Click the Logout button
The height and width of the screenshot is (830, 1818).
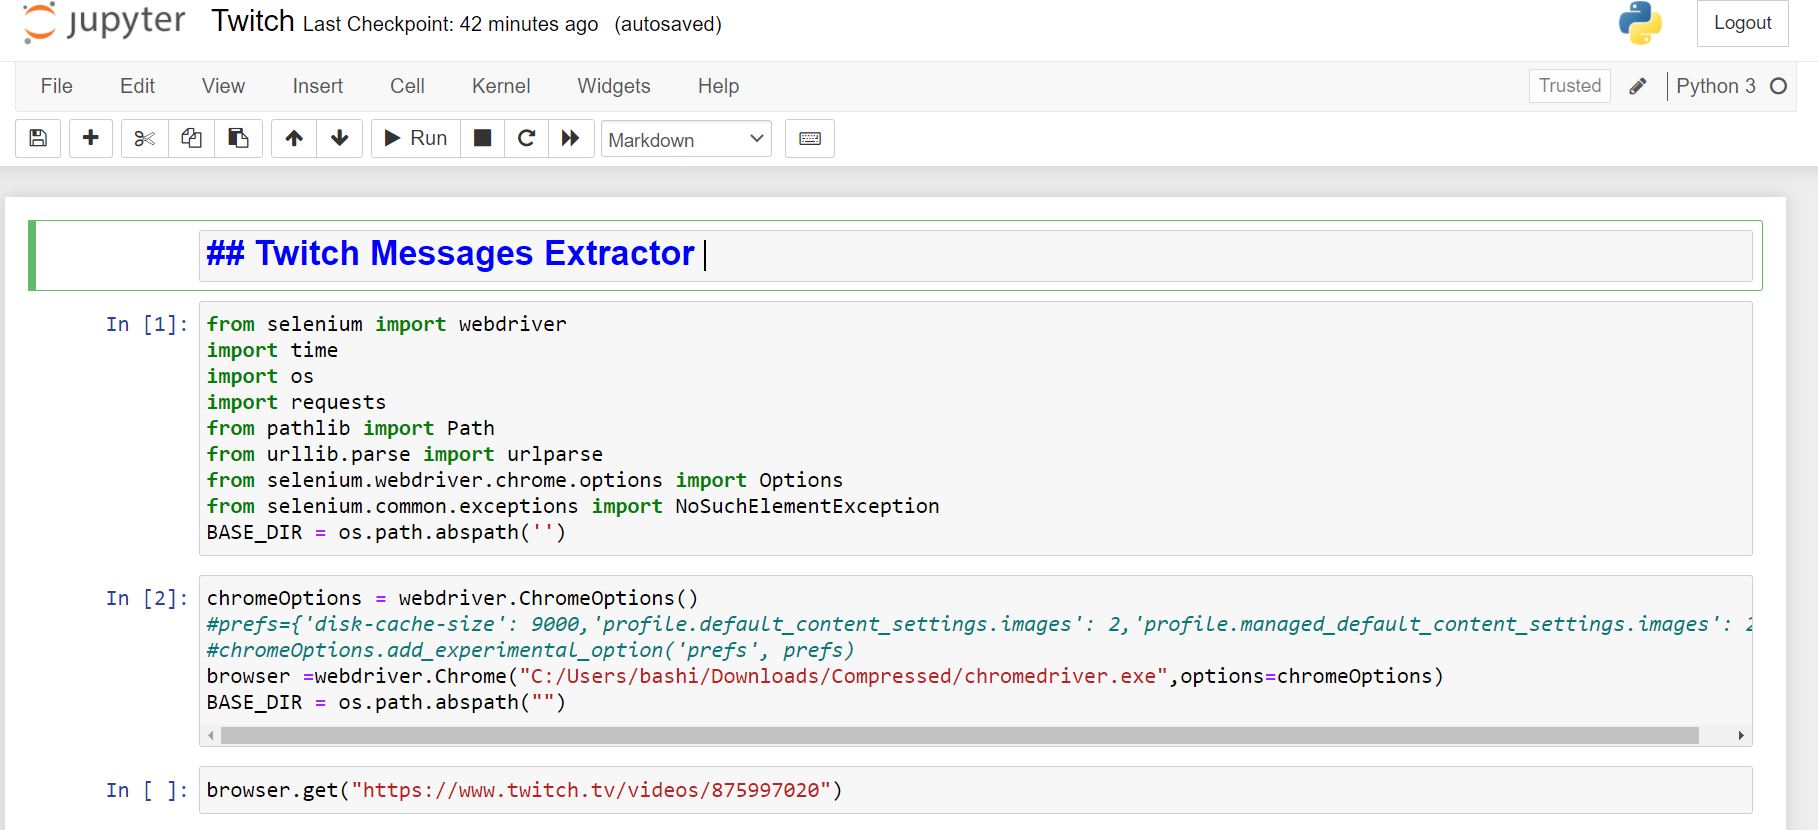(1742, 23)
